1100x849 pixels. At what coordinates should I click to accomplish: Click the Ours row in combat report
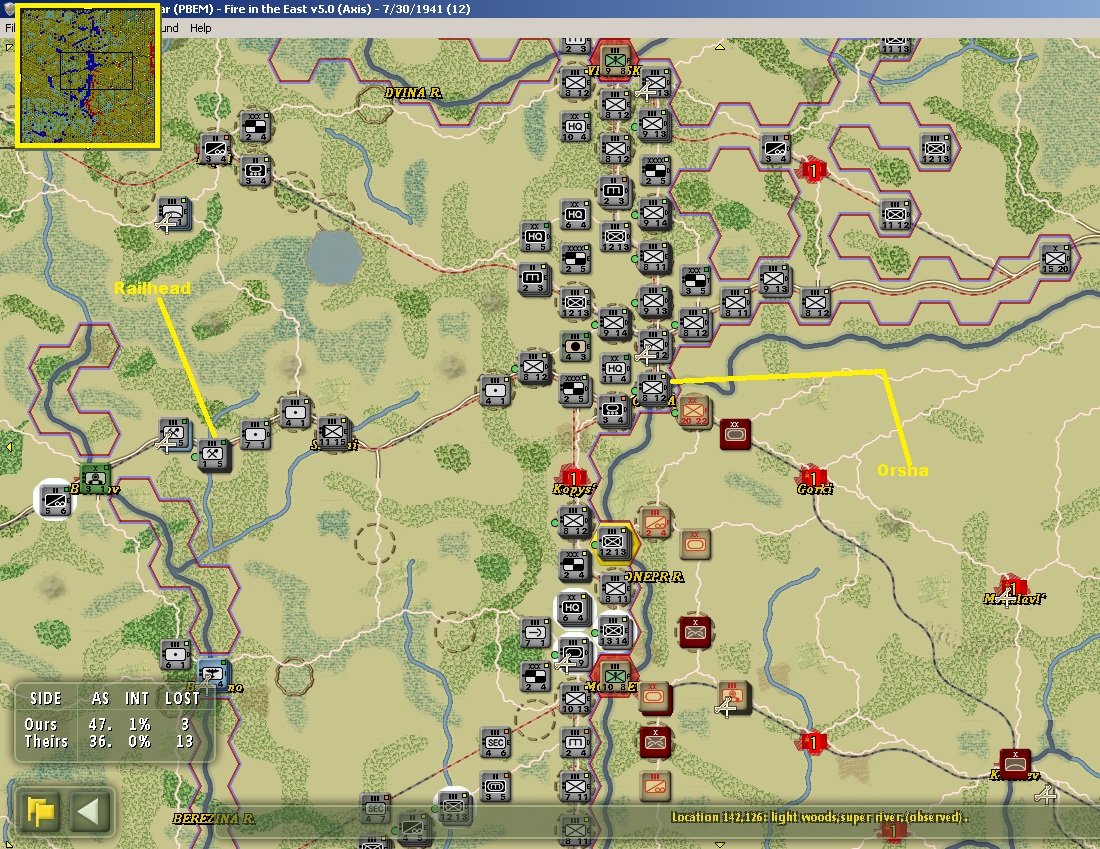coord(107,724)
